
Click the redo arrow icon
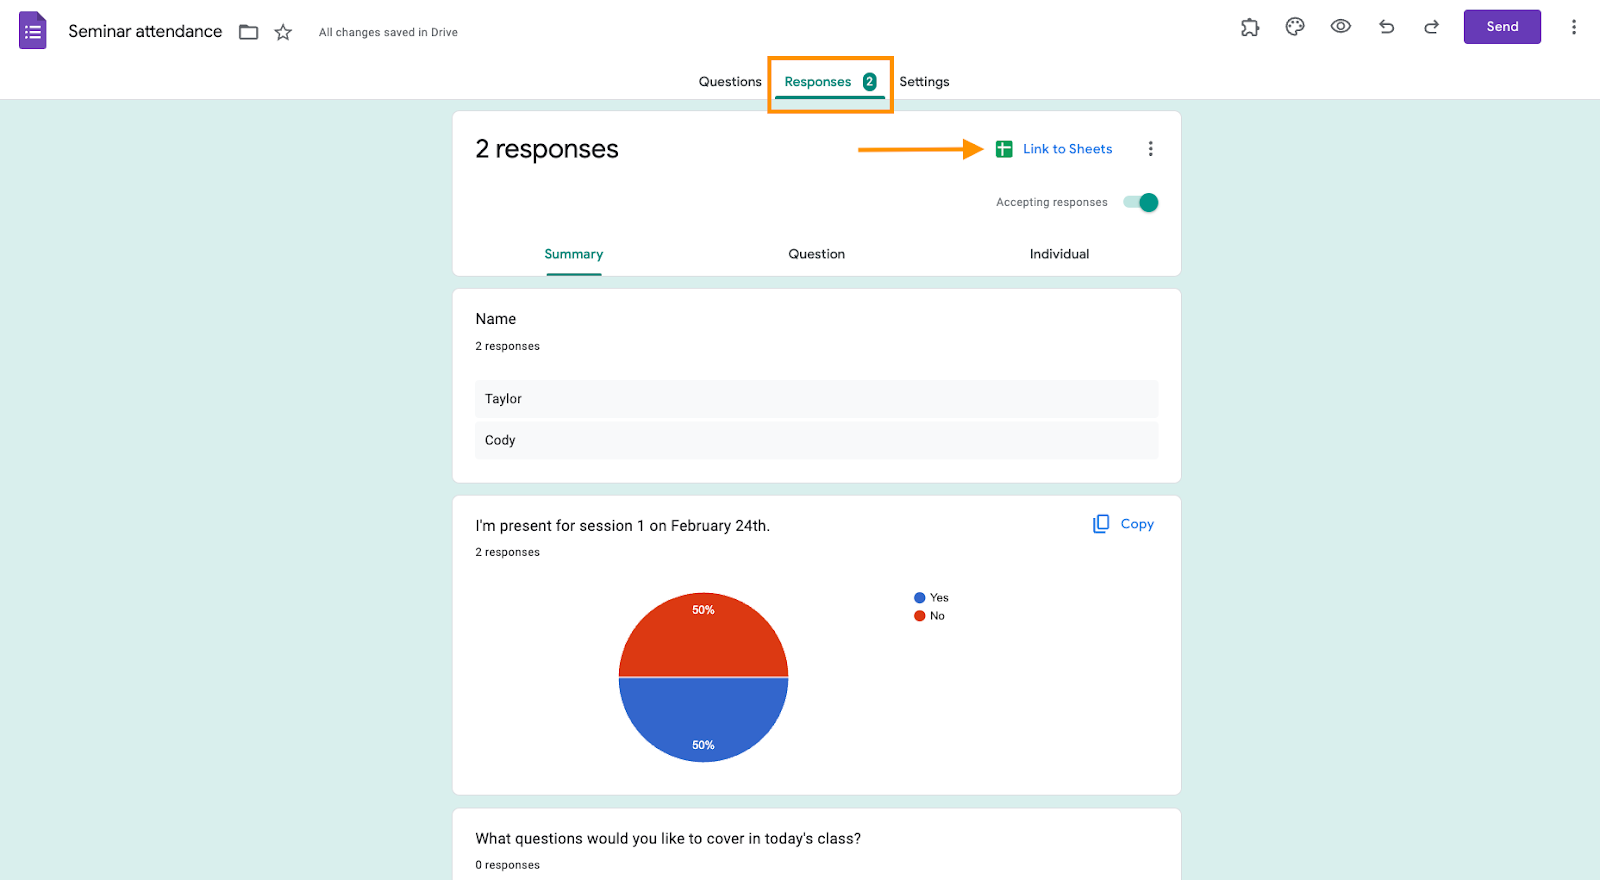[1431, 27]
